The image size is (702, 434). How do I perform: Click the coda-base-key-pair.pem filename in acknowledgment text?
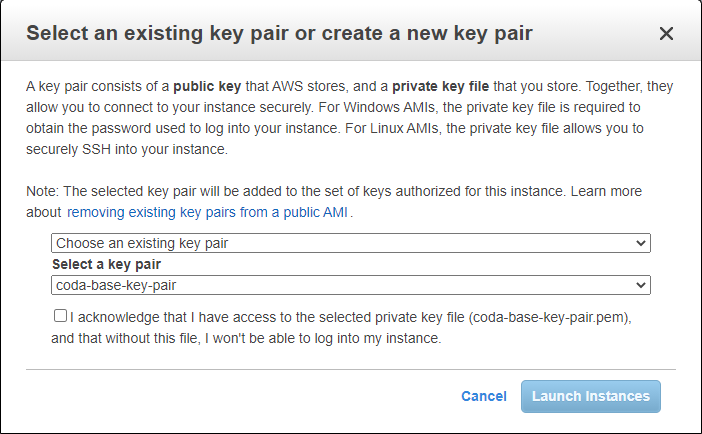[549, 318]
